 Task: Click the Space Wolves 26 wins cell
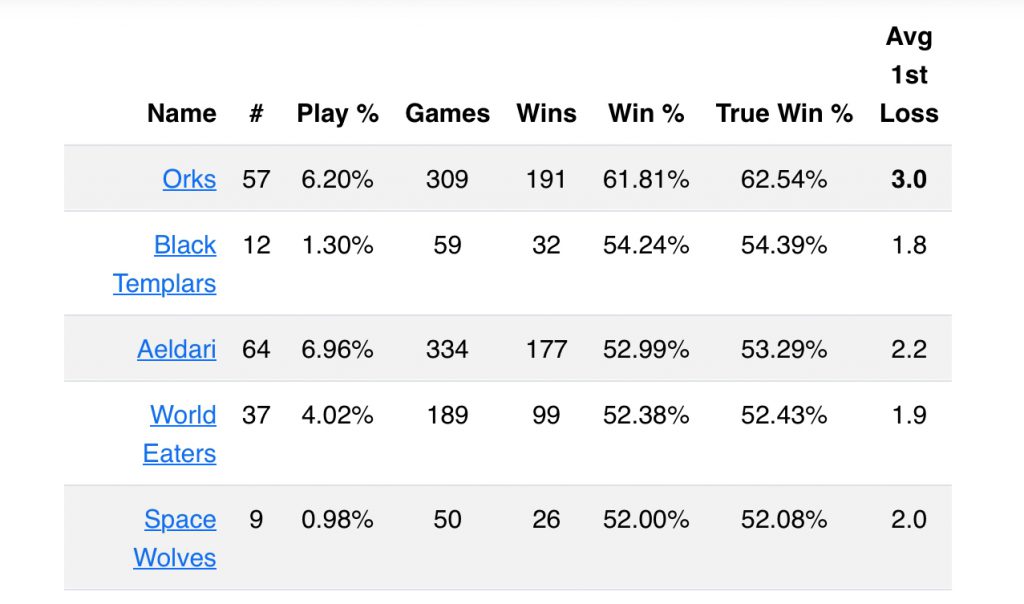(x=546, y=521)
